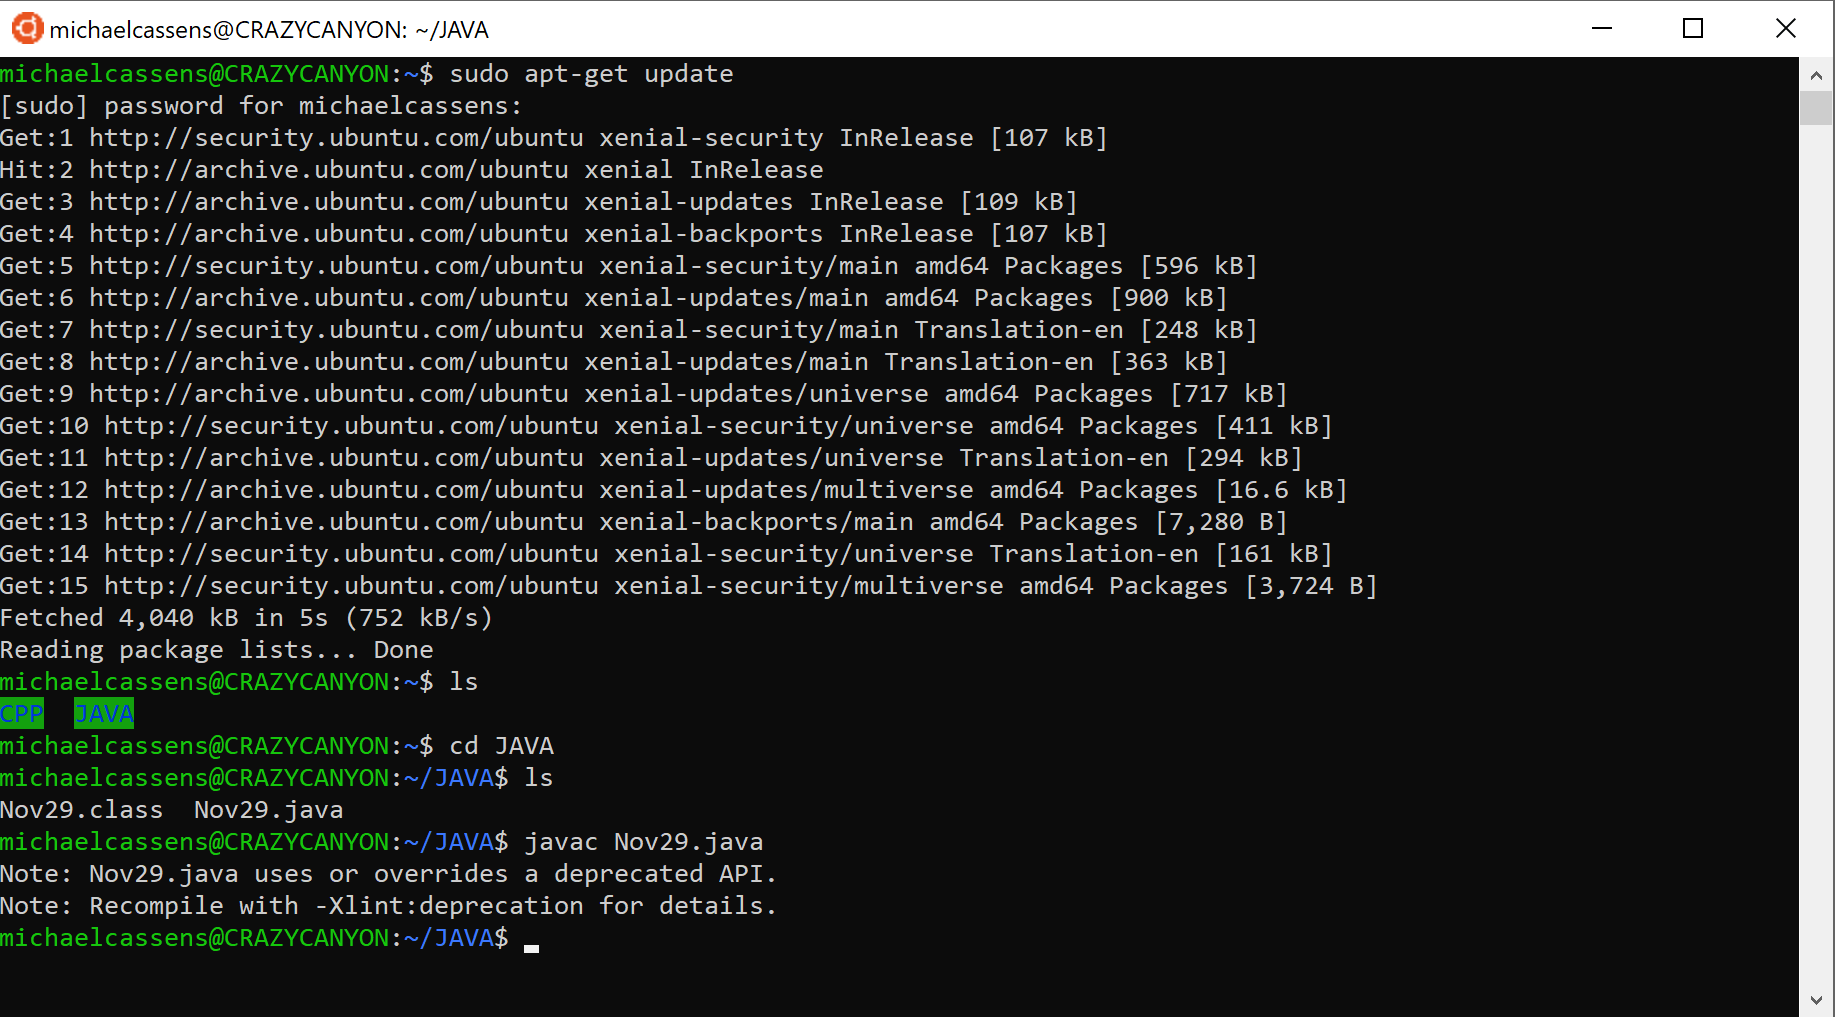Image resolution: width=1835 pixels, height=1017 pixels.
Task: Select the highlighted CPP directory name
Action: coord(21,713)
